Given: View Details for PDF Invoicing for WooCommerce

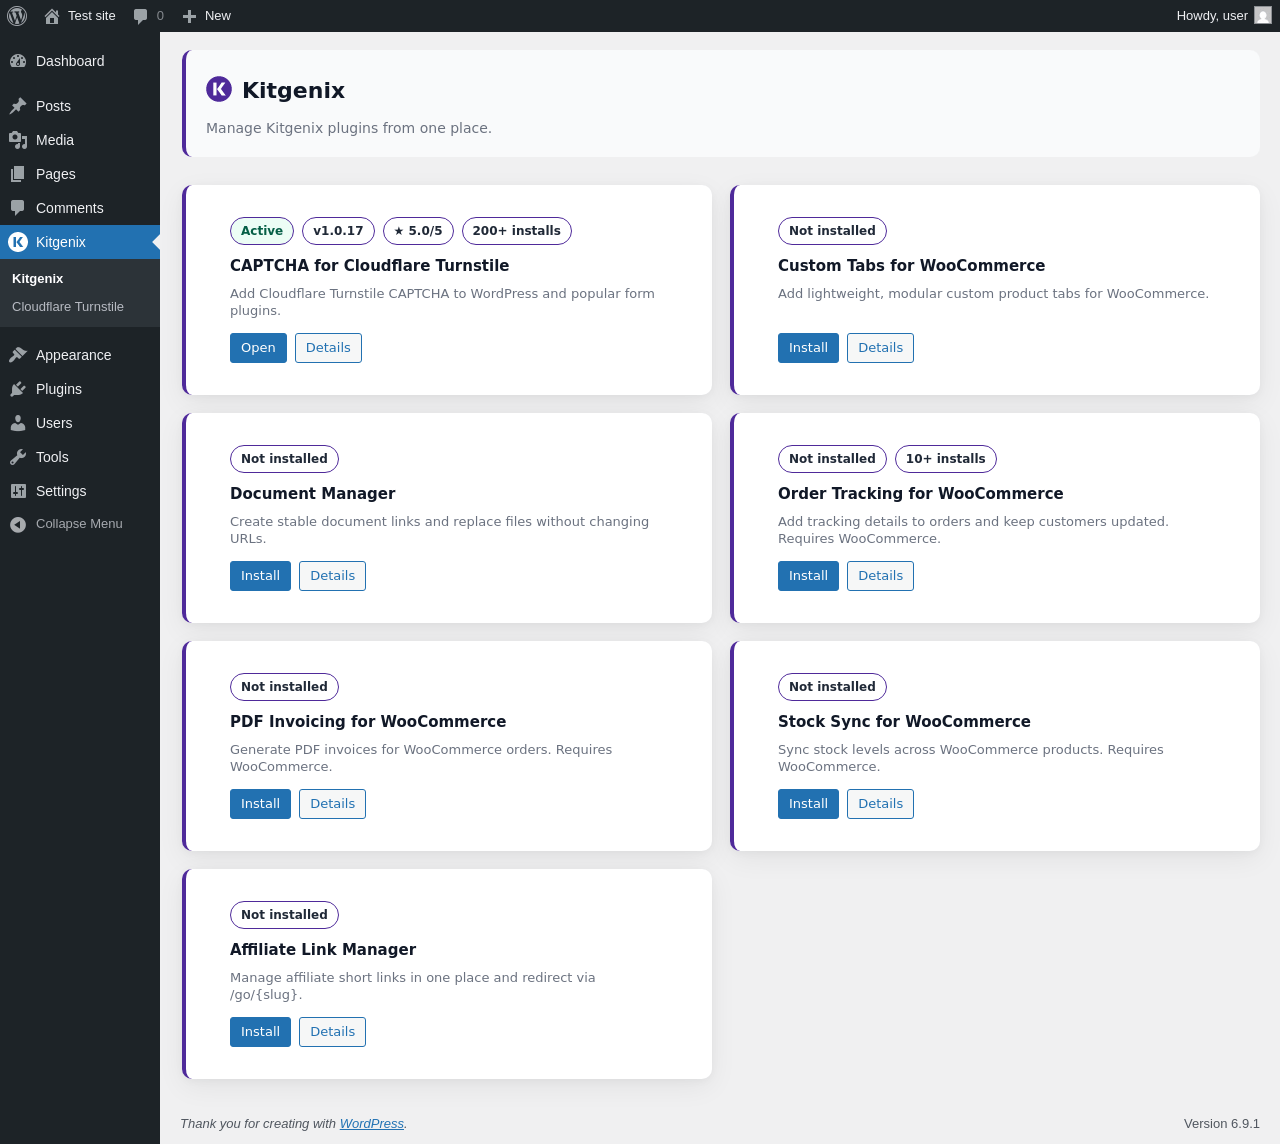Looking at the screenshot, I should pos(332,804).
